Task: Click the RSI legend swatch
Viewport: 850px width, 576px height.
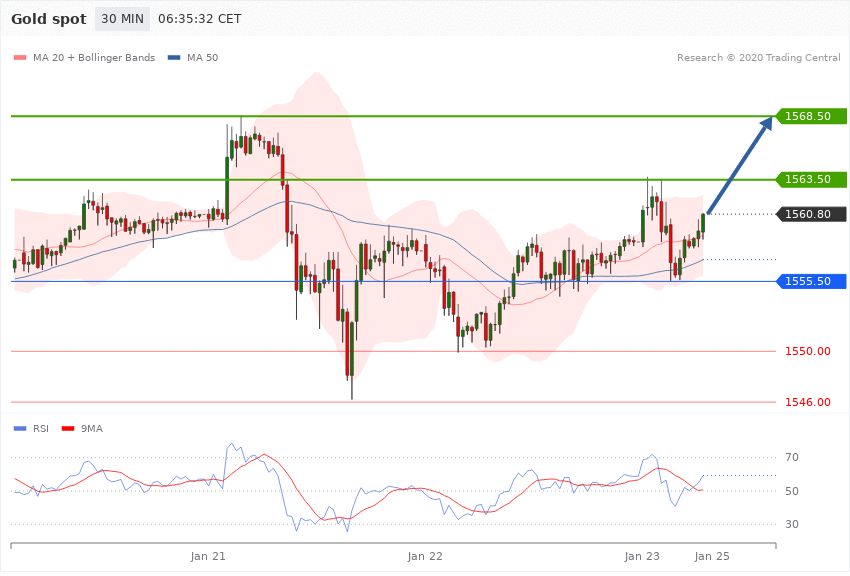Action: [20, 429]
